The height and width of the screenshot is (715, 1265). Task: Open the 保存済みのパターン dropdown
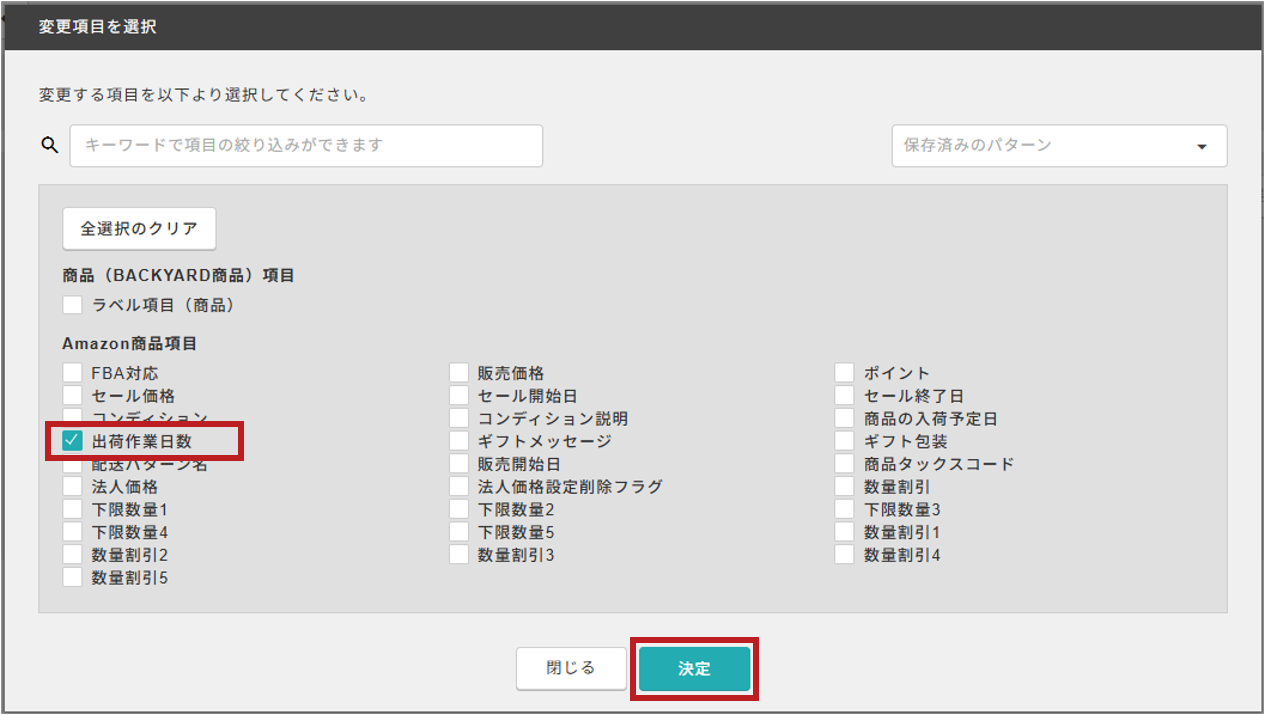coord(1059,145)
